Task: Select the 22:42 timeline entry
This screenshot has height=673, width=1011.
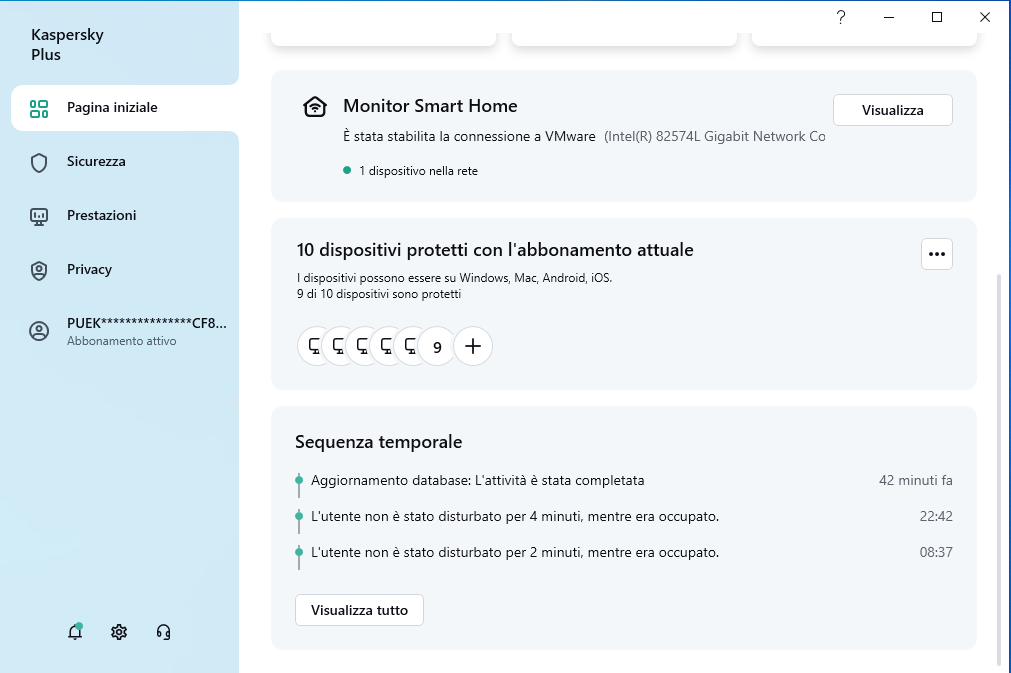Action: tap(623, 516)
